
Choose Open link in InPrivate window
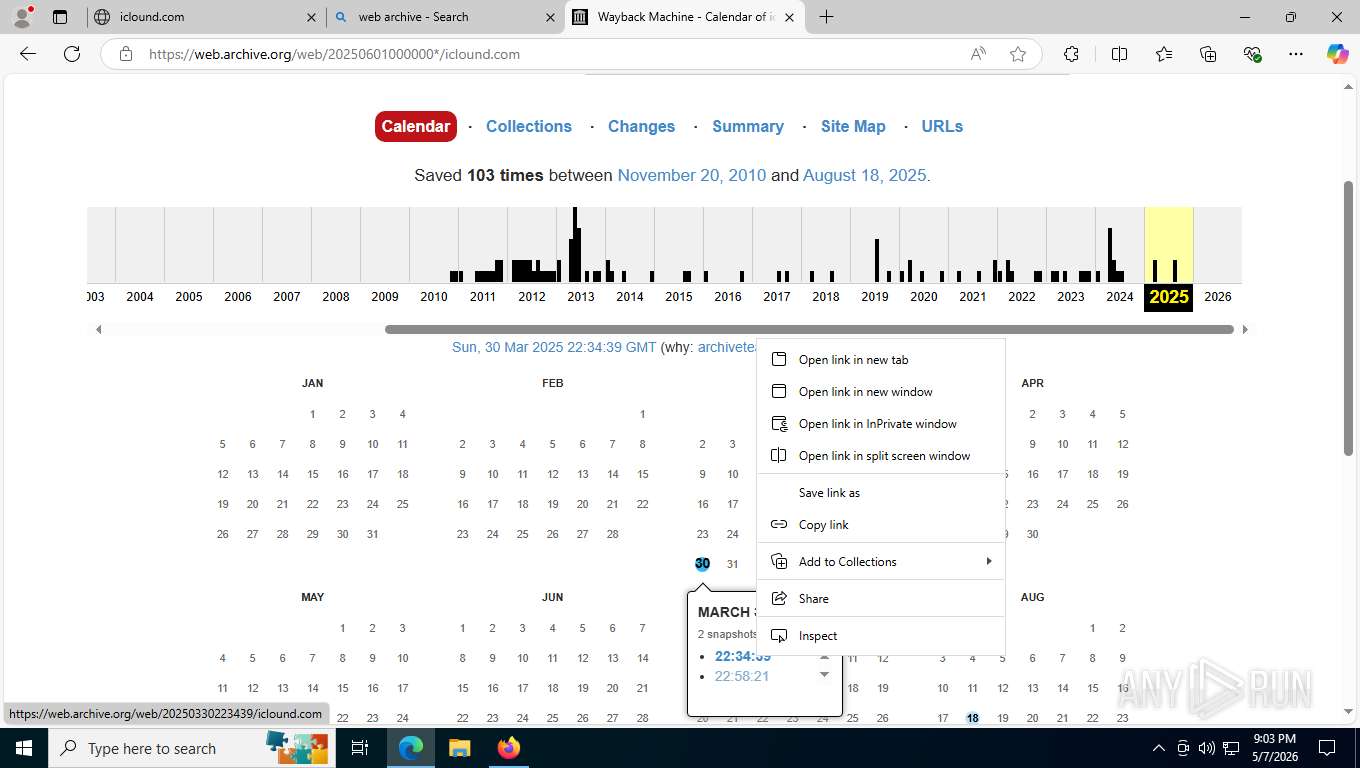click(x=881, y=424)
